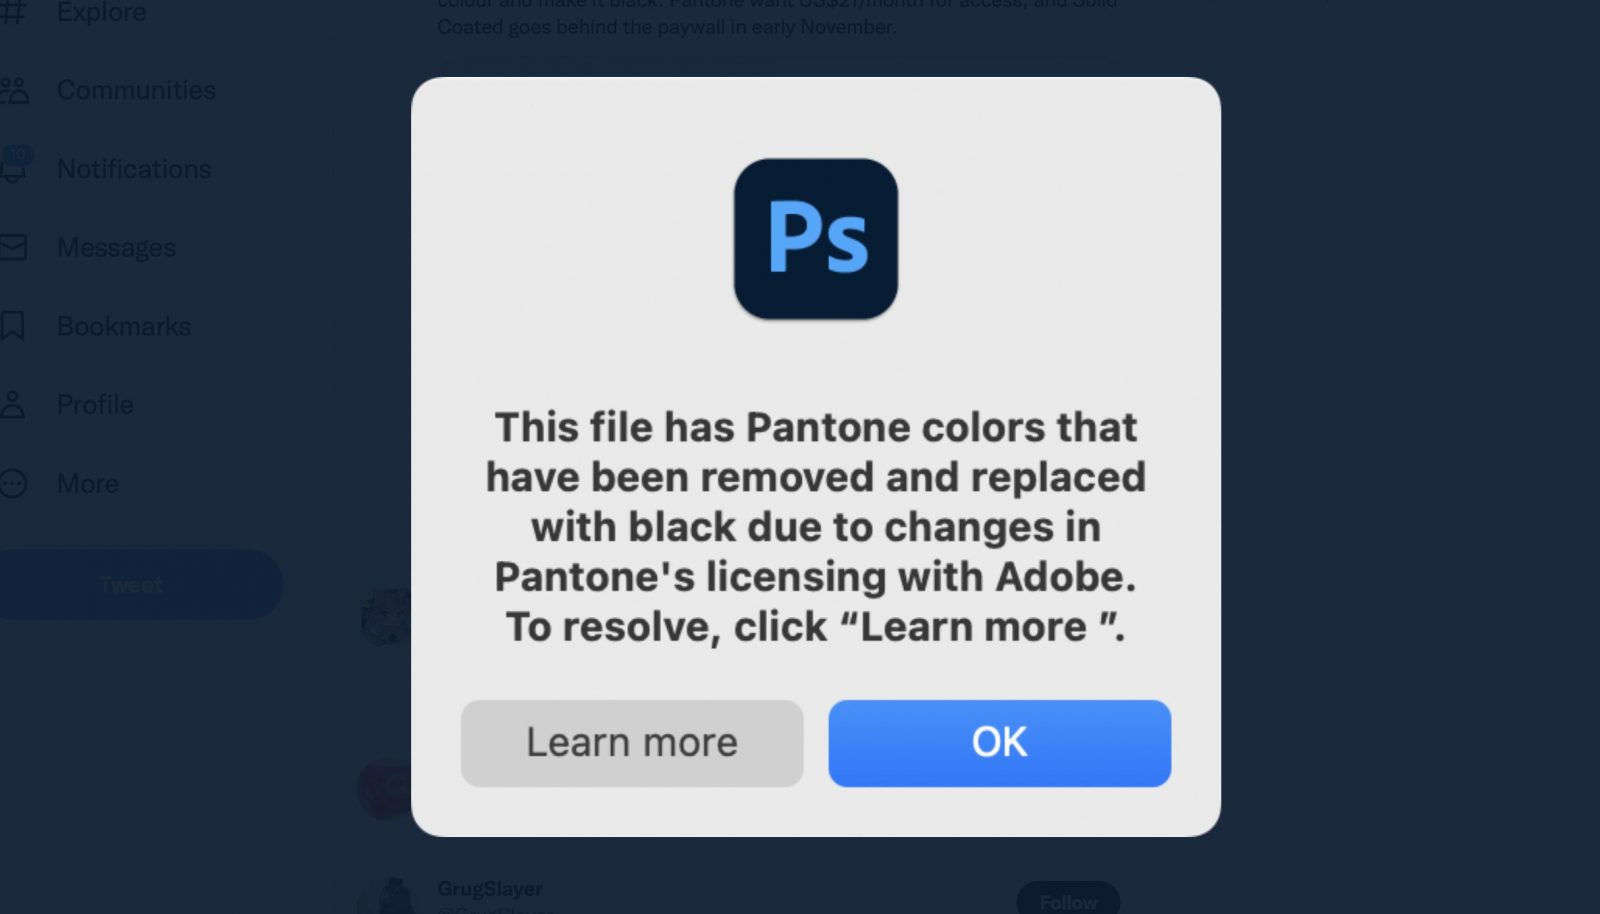Click the Communities people icon

coord(14,91)
